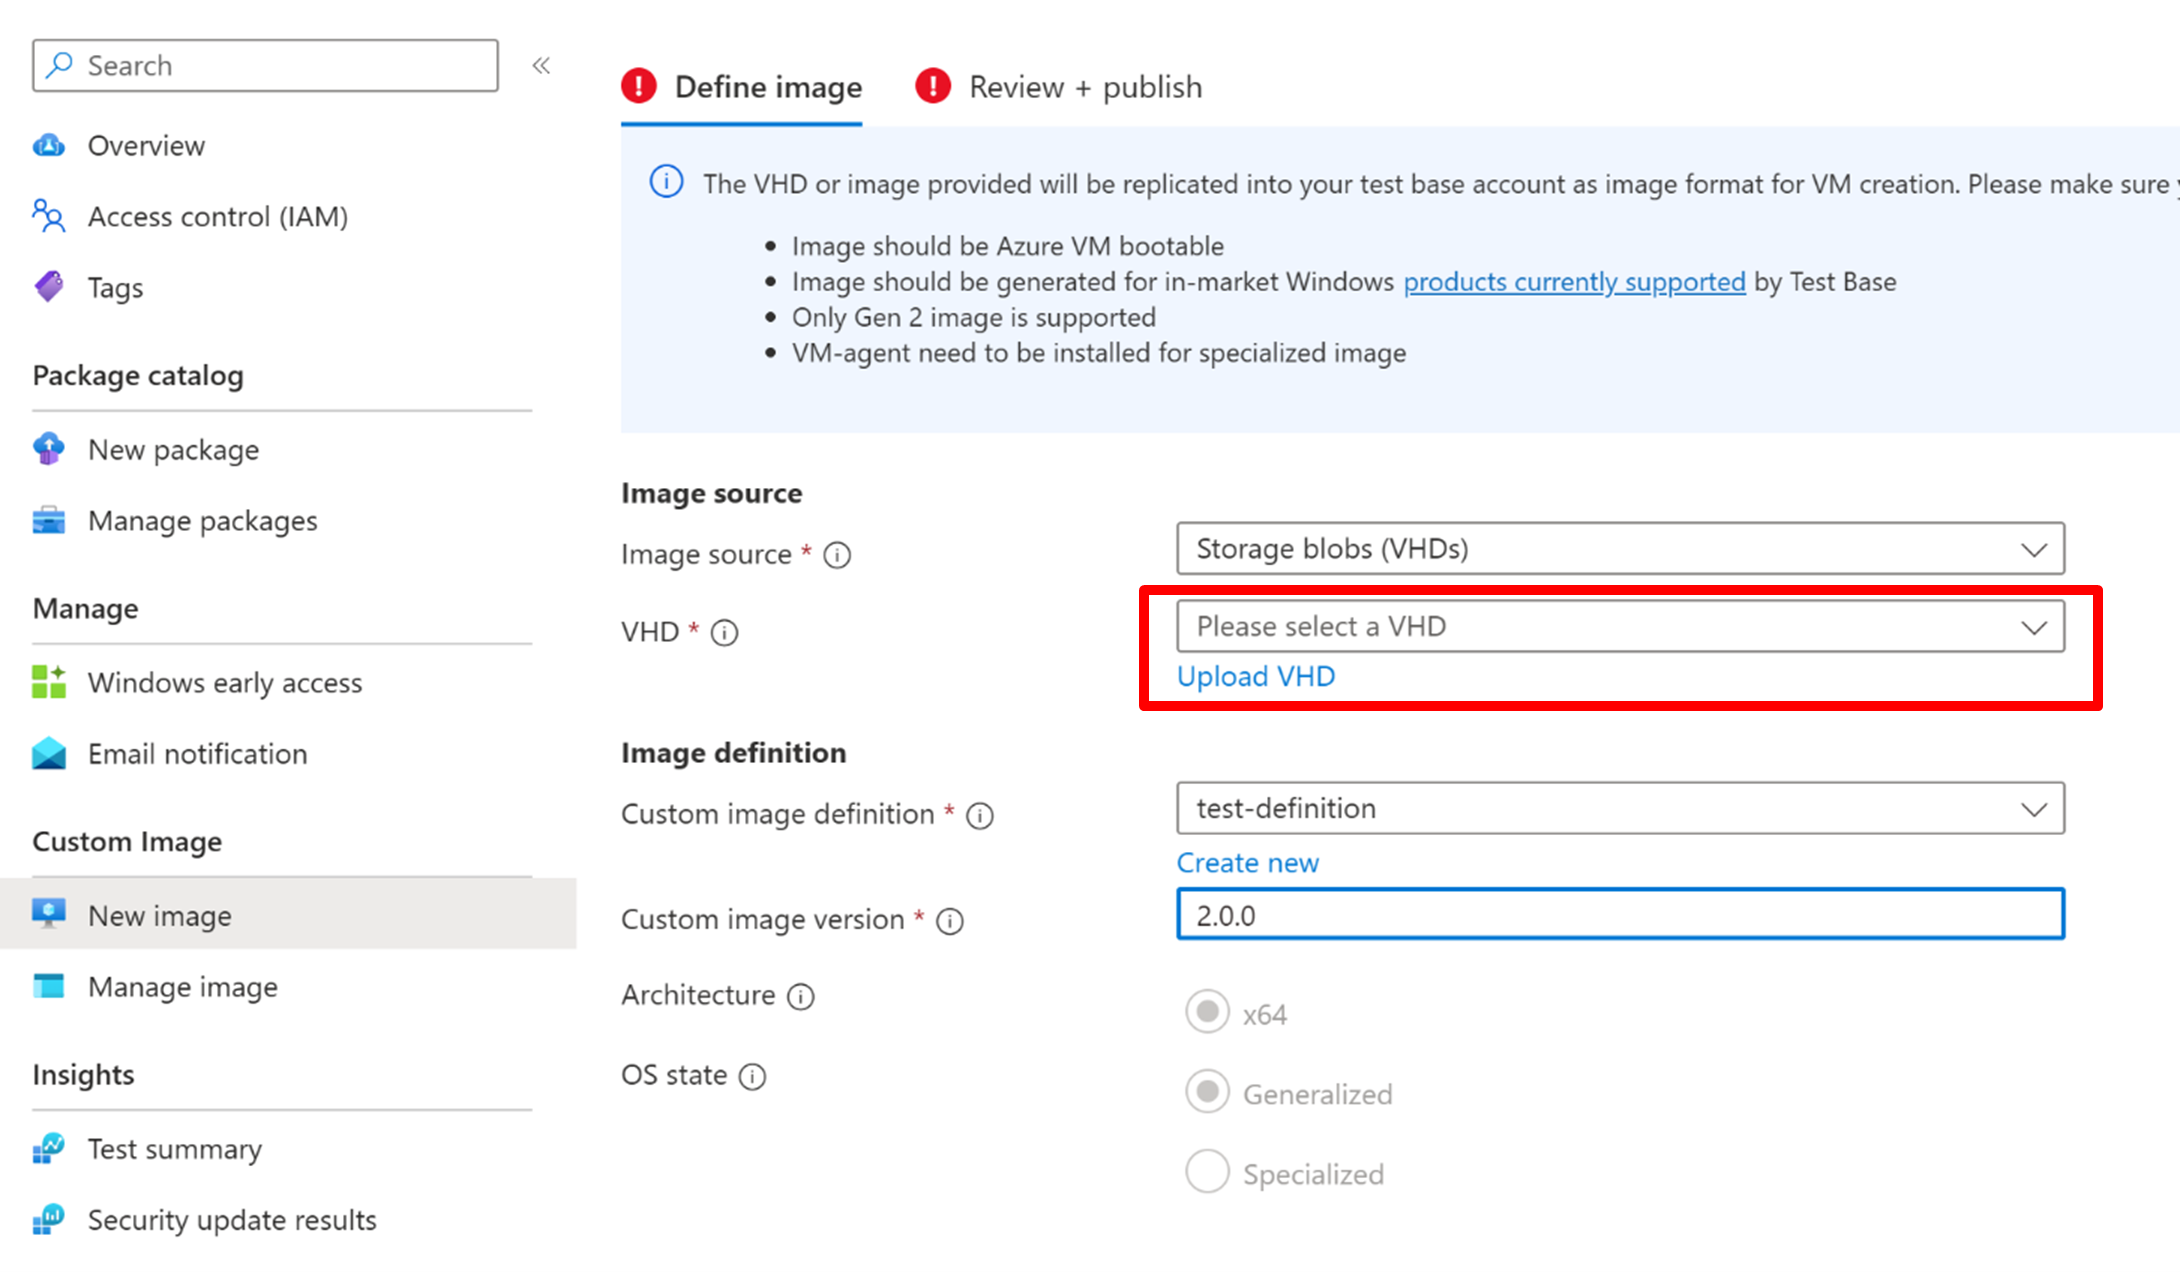Open products currently supported link

tap(1574, 282)
